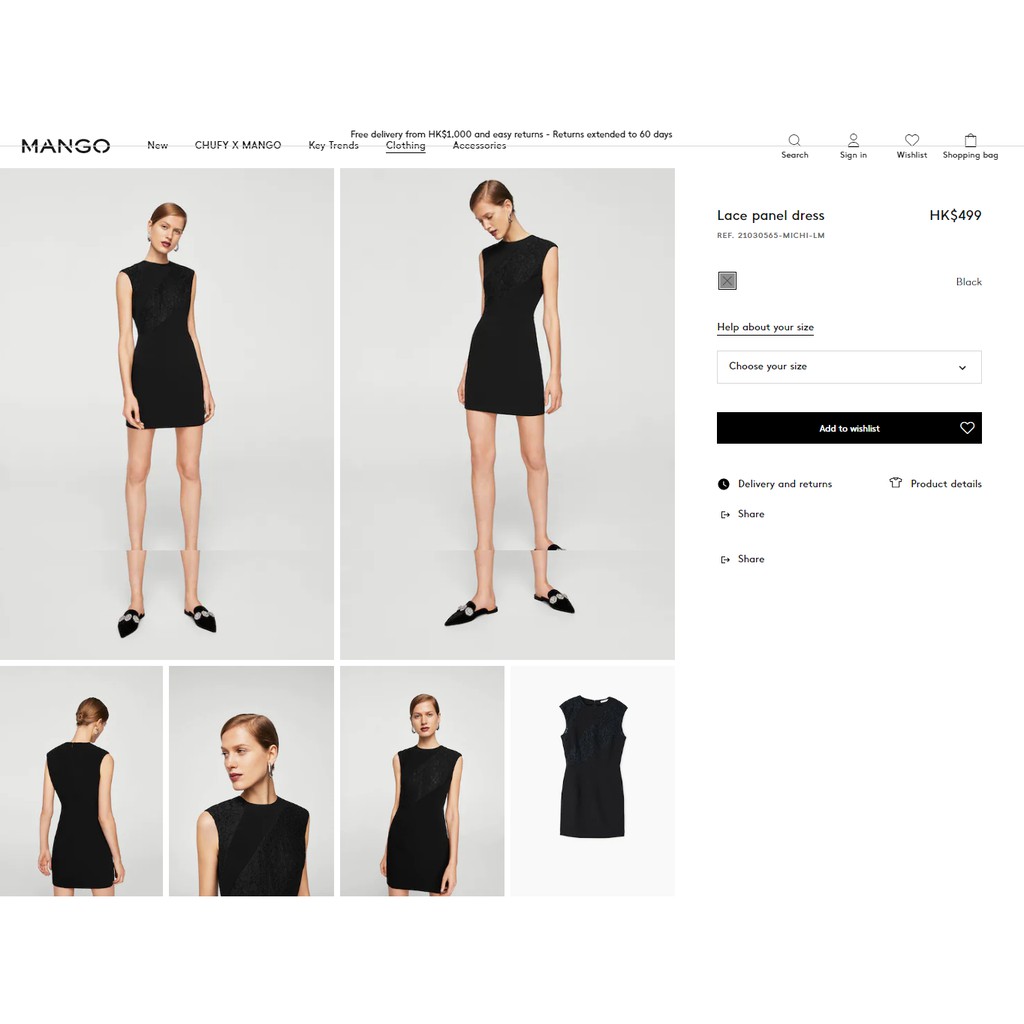Open the Wishlist heart icon in header
Viewport: 1024px width, 1024px height.
point(911,141)
